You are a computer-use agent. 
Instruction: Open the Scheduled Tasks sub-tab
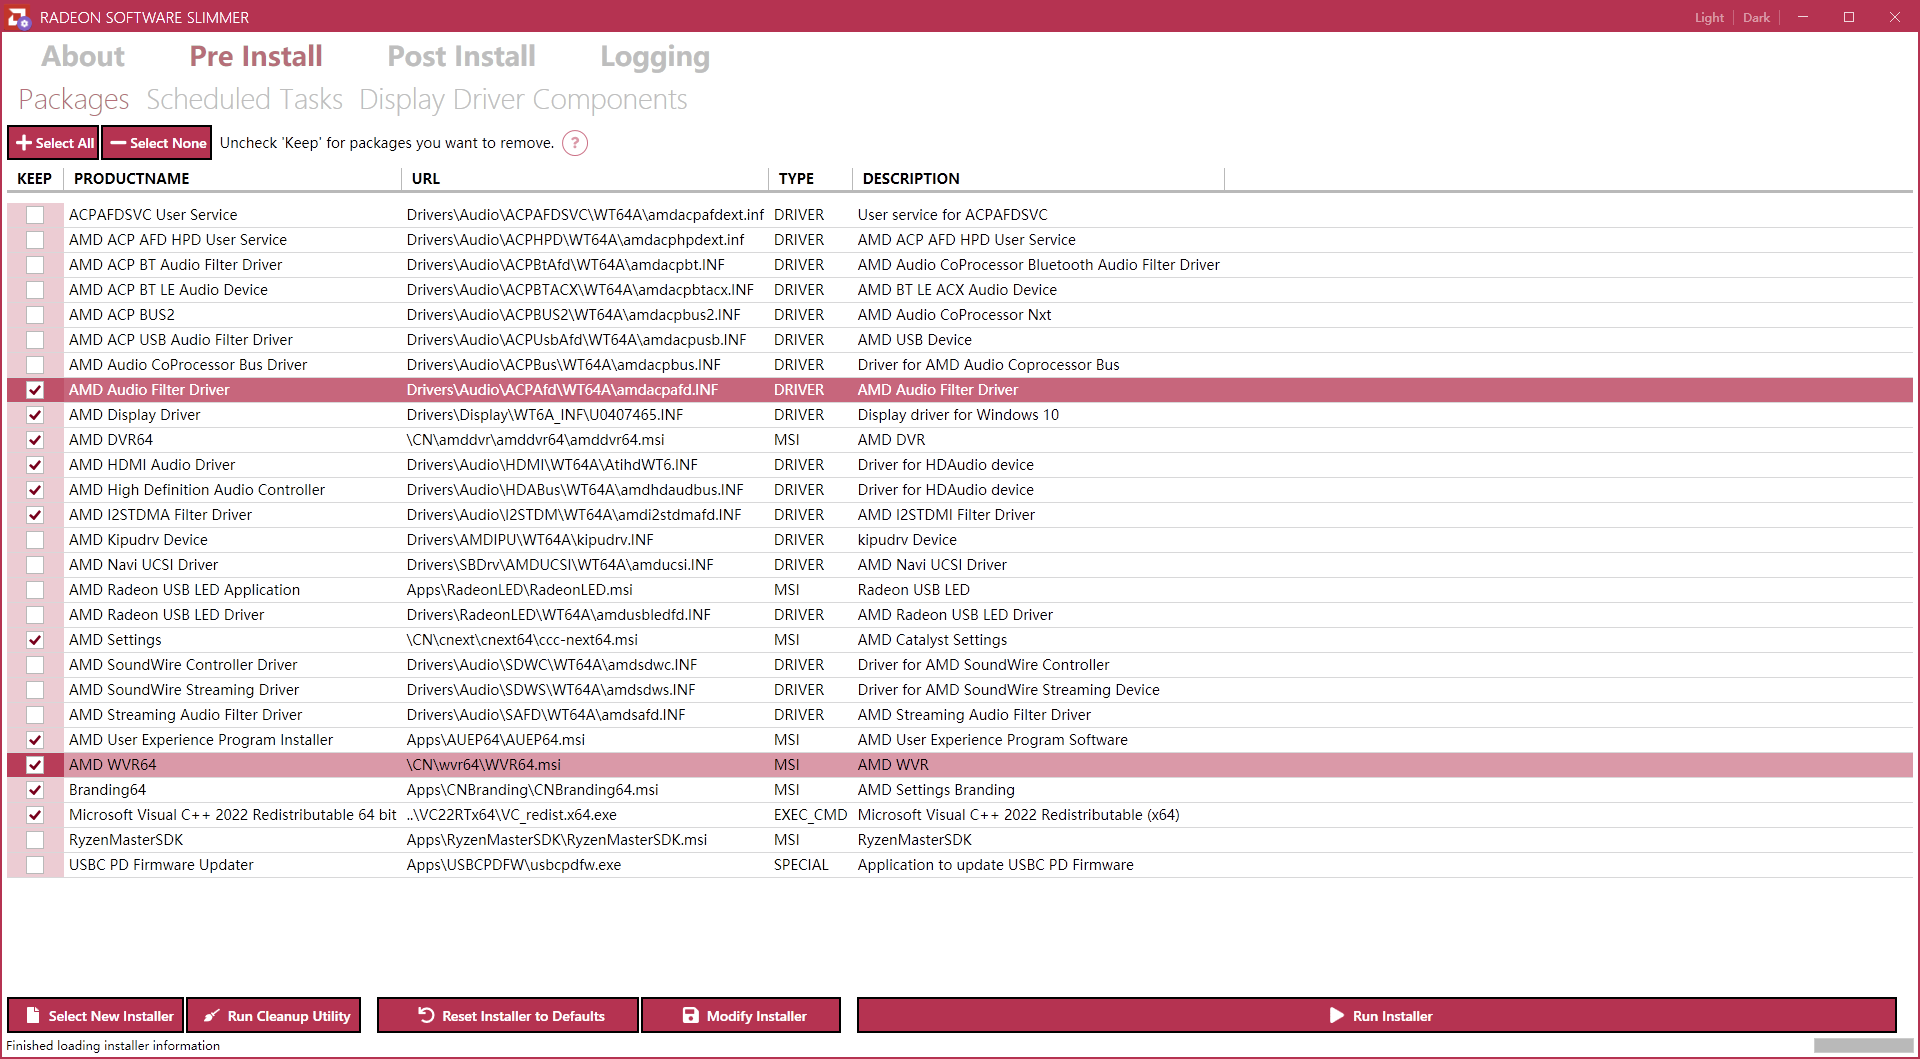[x=244, y=99]
